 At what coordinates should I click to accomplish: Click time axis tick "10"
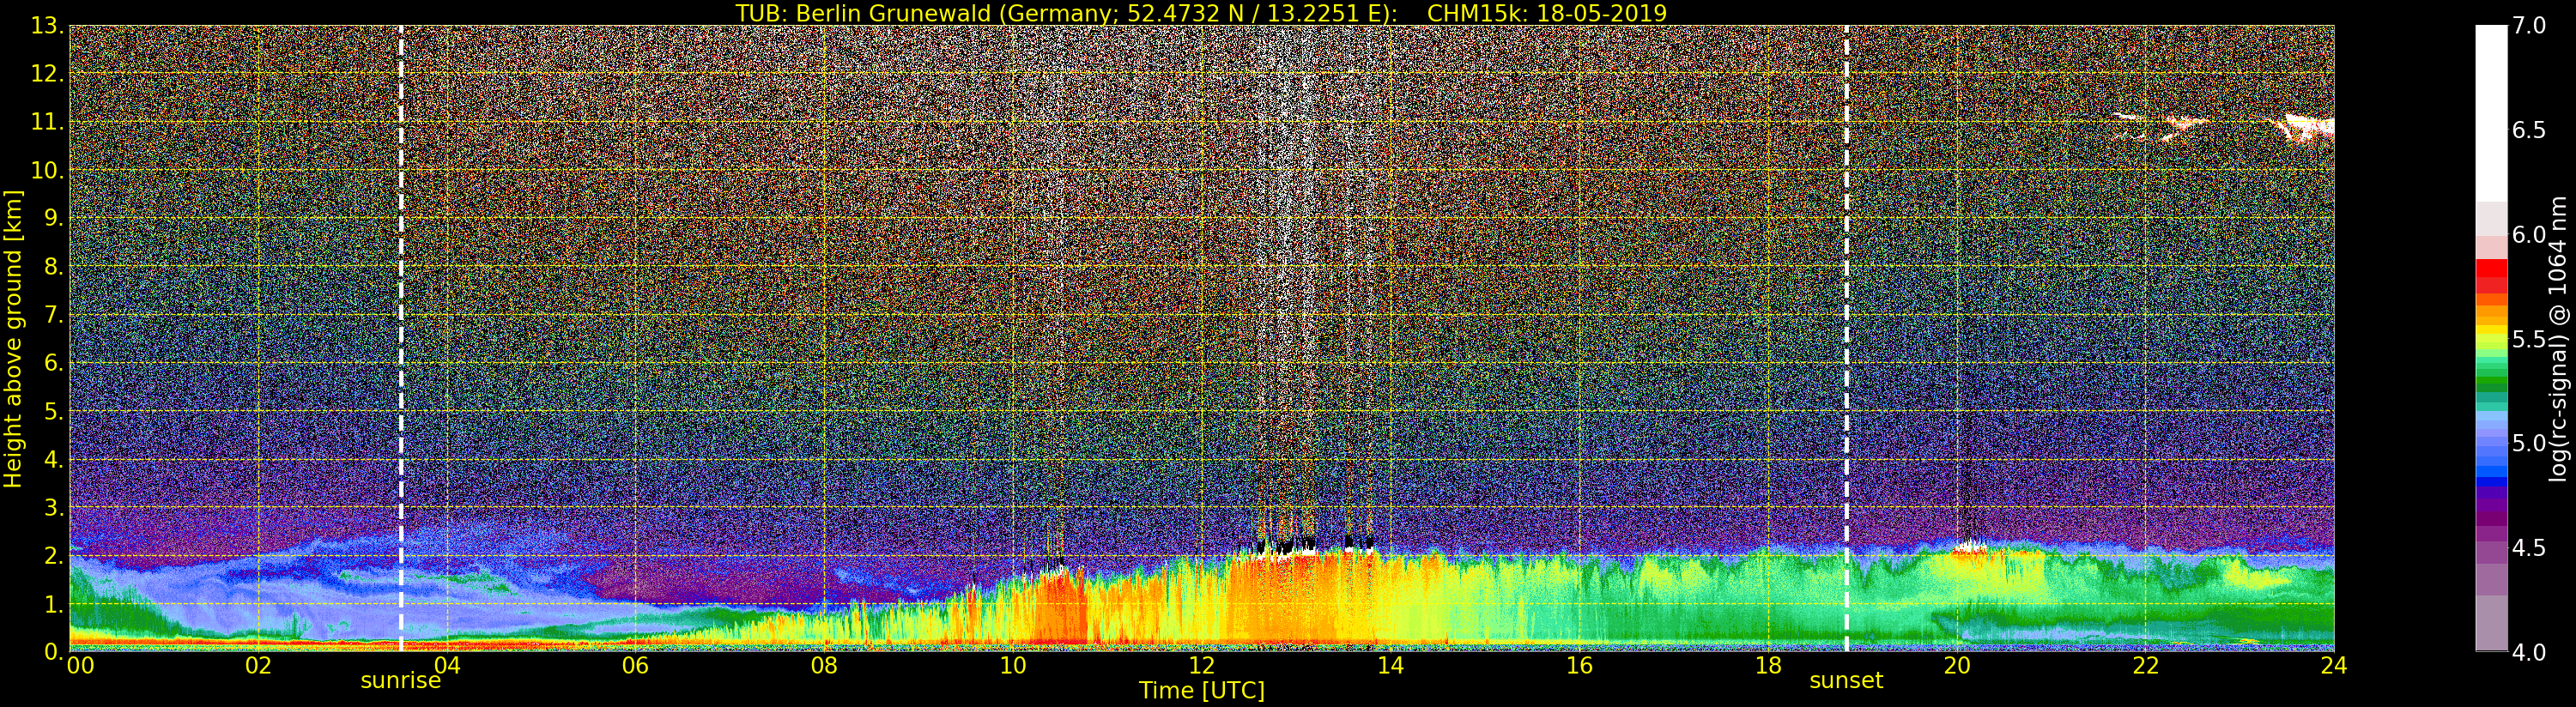click(1013, 666)
